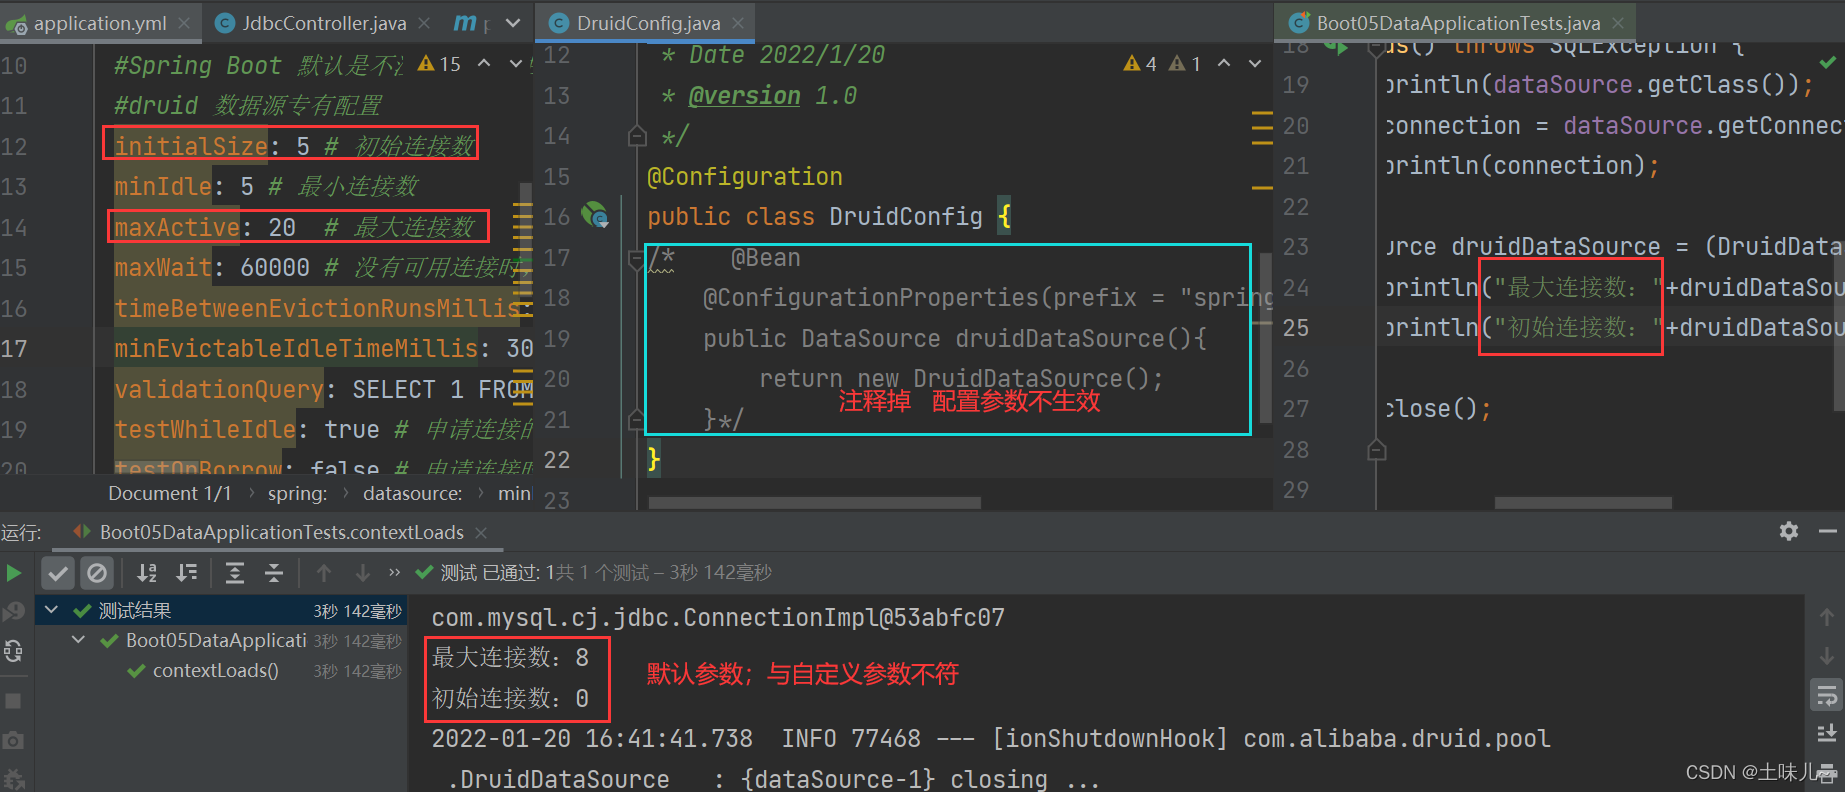1845x792 pixels.
Task: Click green inspection checkmark in tests file
Action: coord(1828,62)
